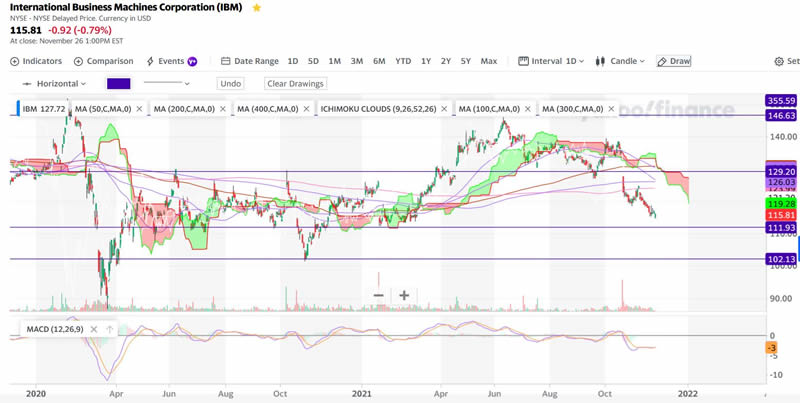
Task: Click the yellow favorite star beside IBM
Action: tap(257, 8)
